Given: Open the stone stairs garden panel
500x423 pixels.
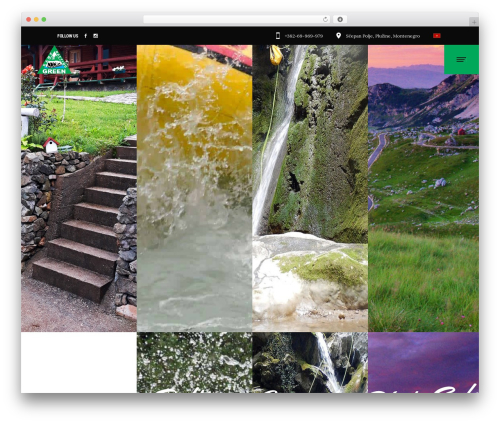Looking at the screenshot, I should (79, 188).
